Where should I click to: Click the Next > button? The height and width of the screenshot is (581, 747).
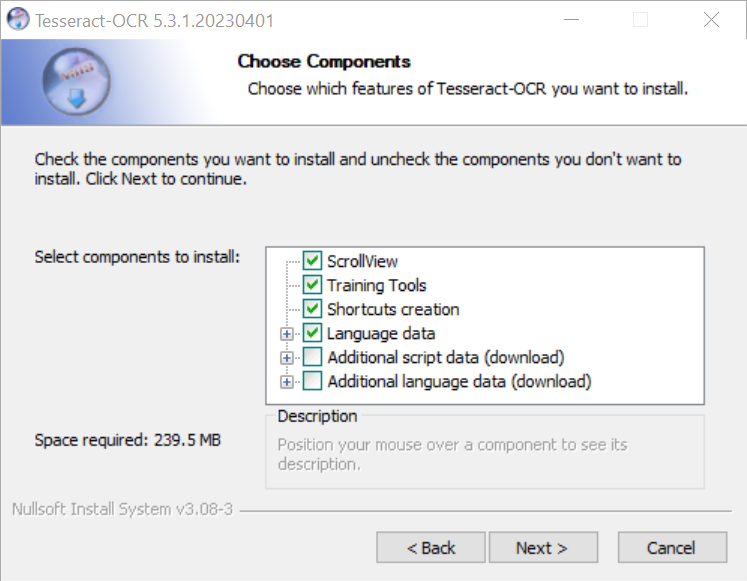[x=543, y=548]
